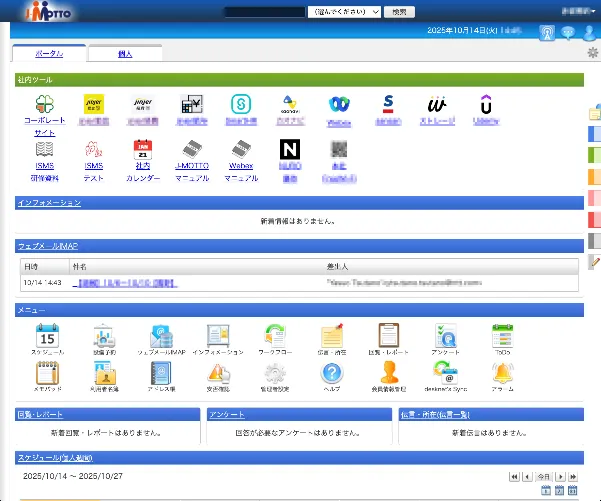
Task: Go to next schedule period arrow
Action: click(x=561, y=477)
